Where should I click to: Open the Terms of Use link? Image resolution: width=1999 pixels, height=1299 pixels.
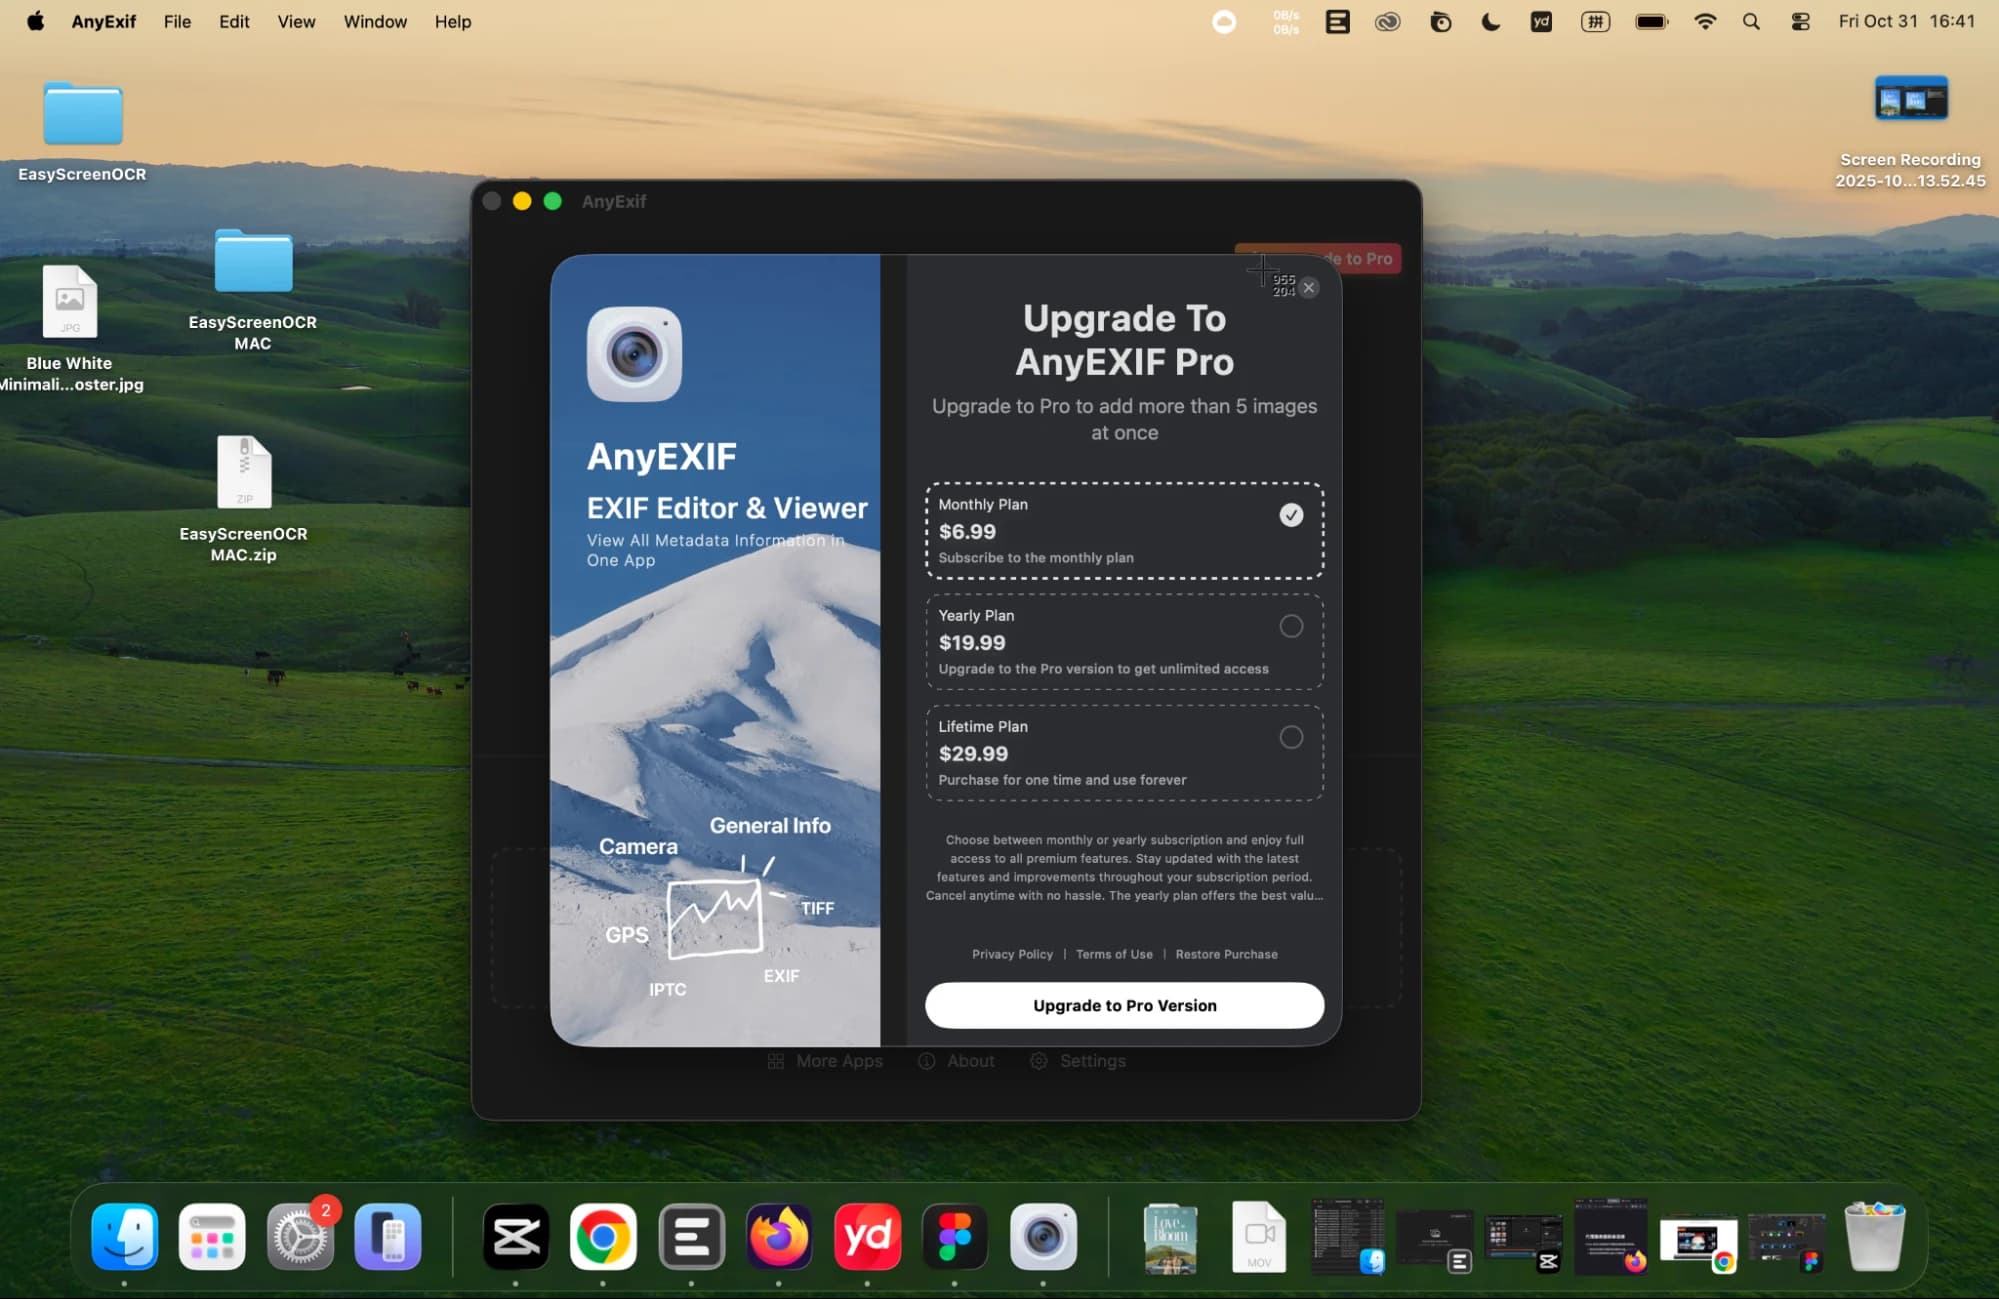(x=1114, y=954)
